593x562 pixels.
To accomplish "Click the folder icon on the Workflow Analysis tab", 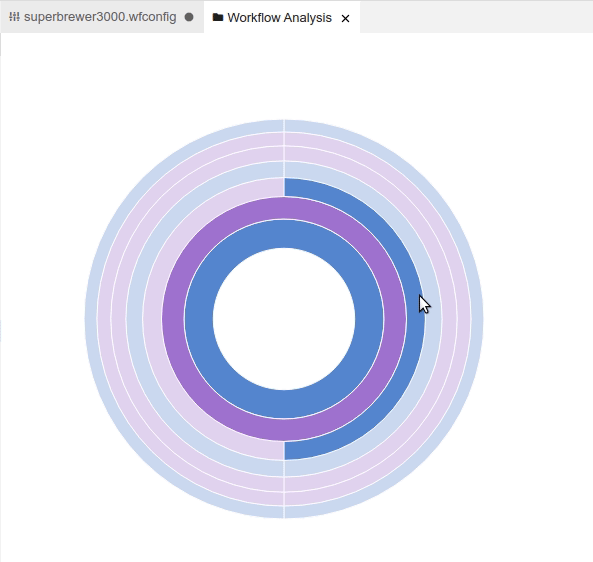I will pyautogui.click(x=218, y=17).
